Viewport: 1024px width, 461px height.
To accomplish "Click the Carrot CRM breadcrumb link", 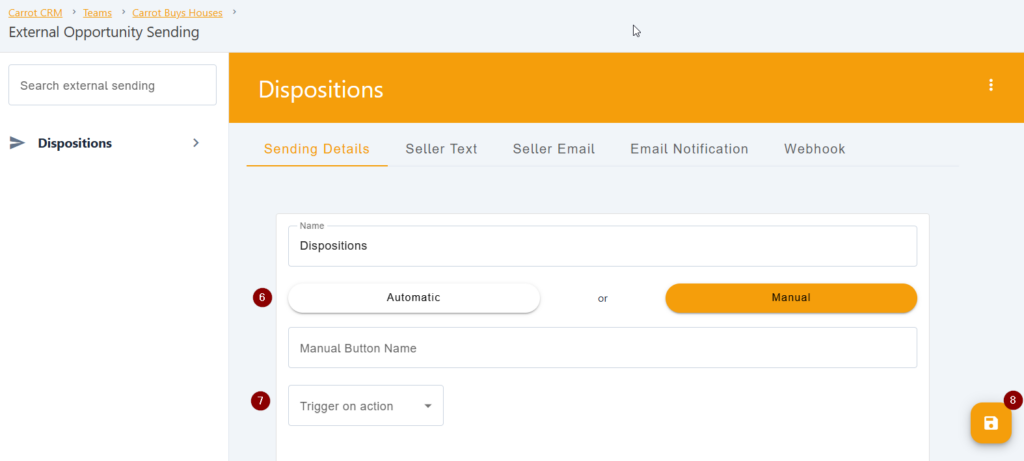I will [33, 12].
